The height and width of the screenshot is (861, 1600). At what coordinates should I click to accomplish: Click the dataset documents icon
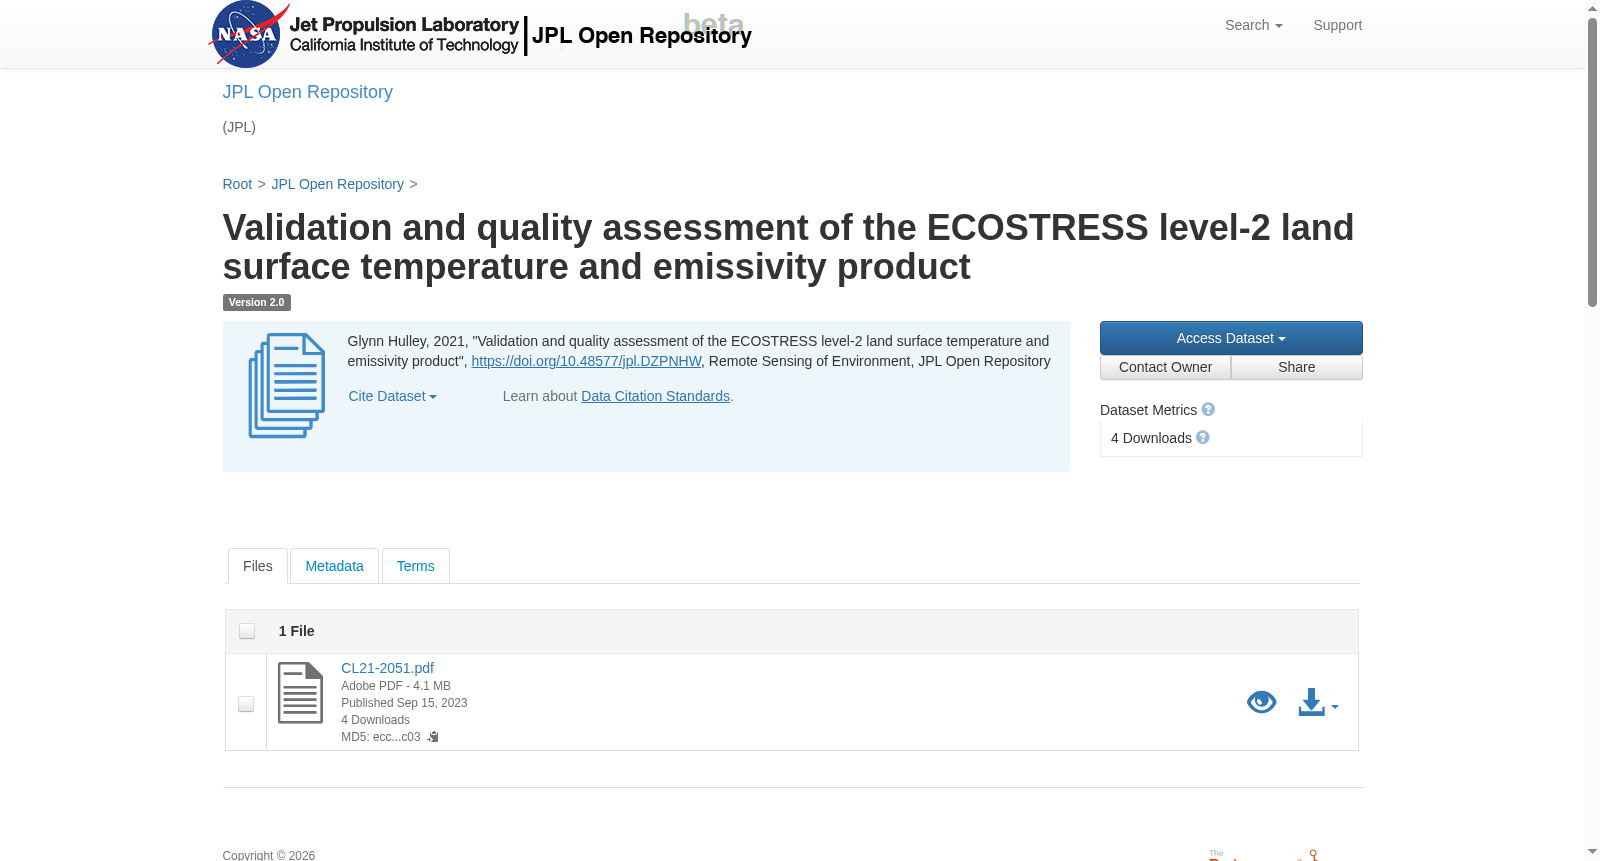287,386
